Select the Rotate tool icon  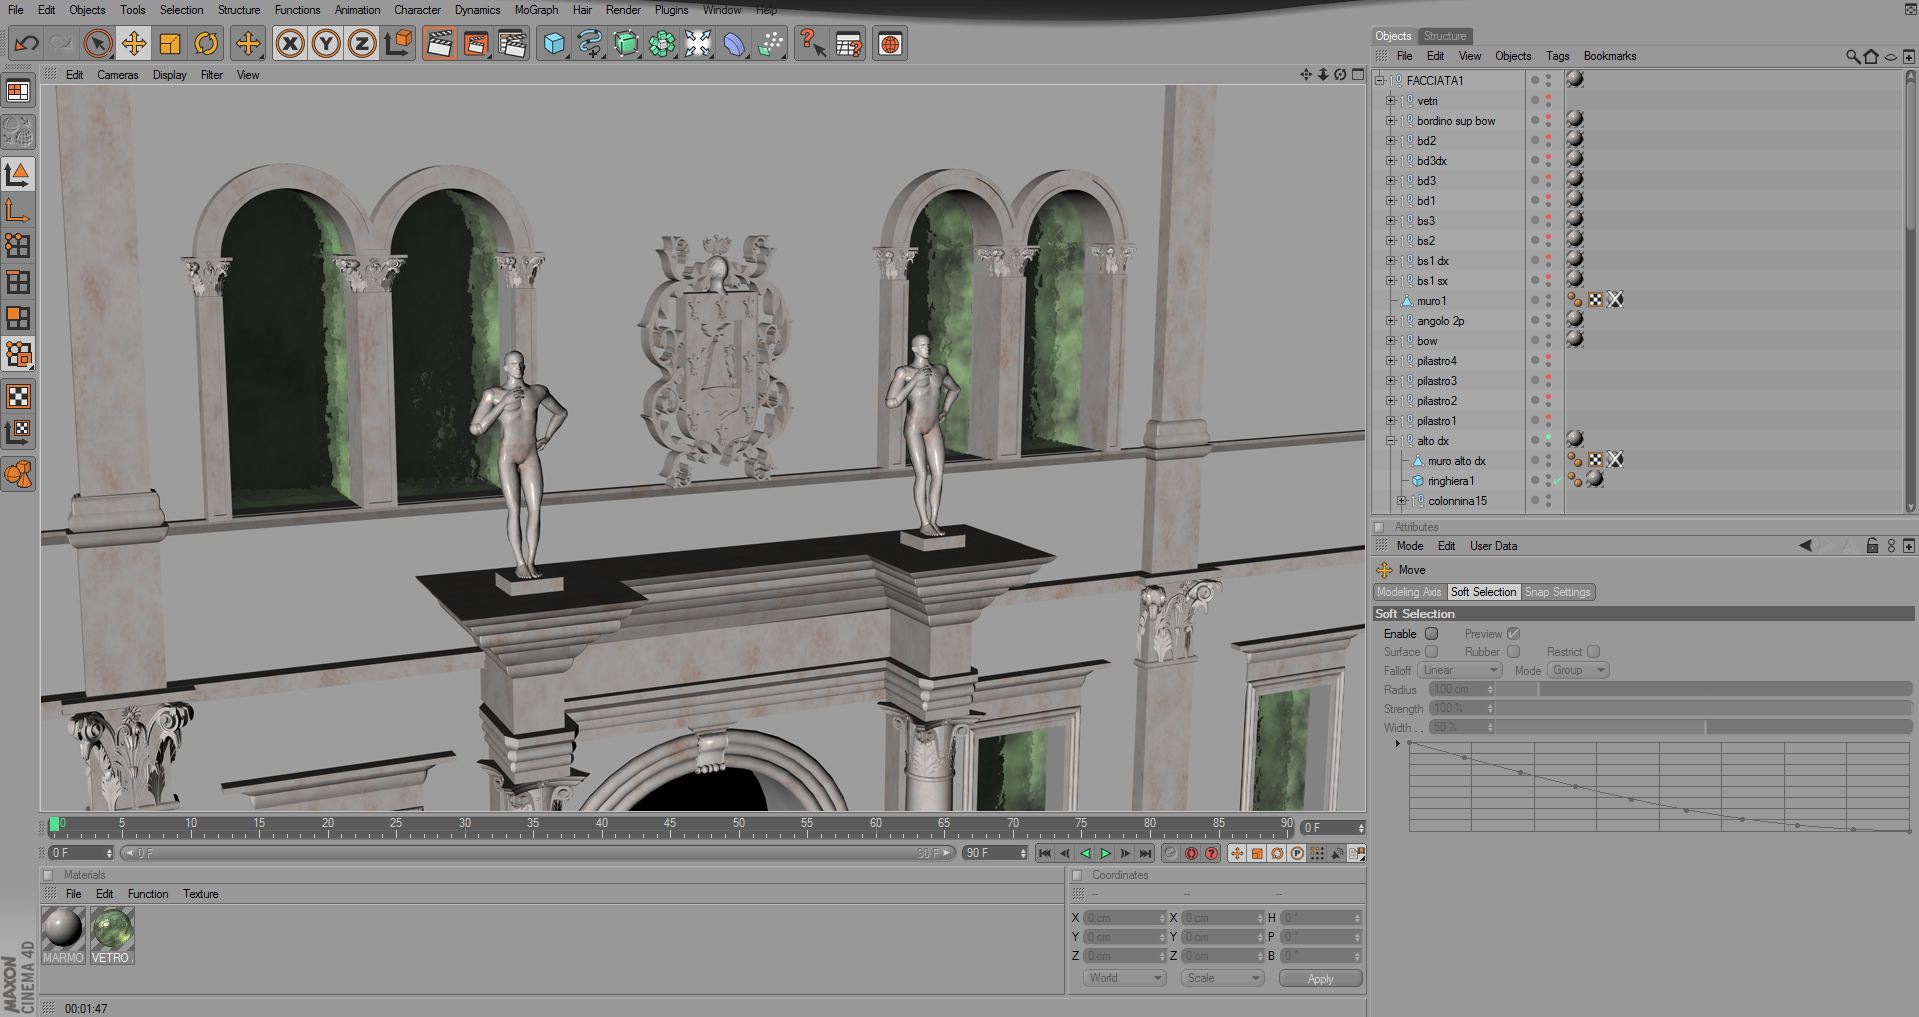point(206,44)
